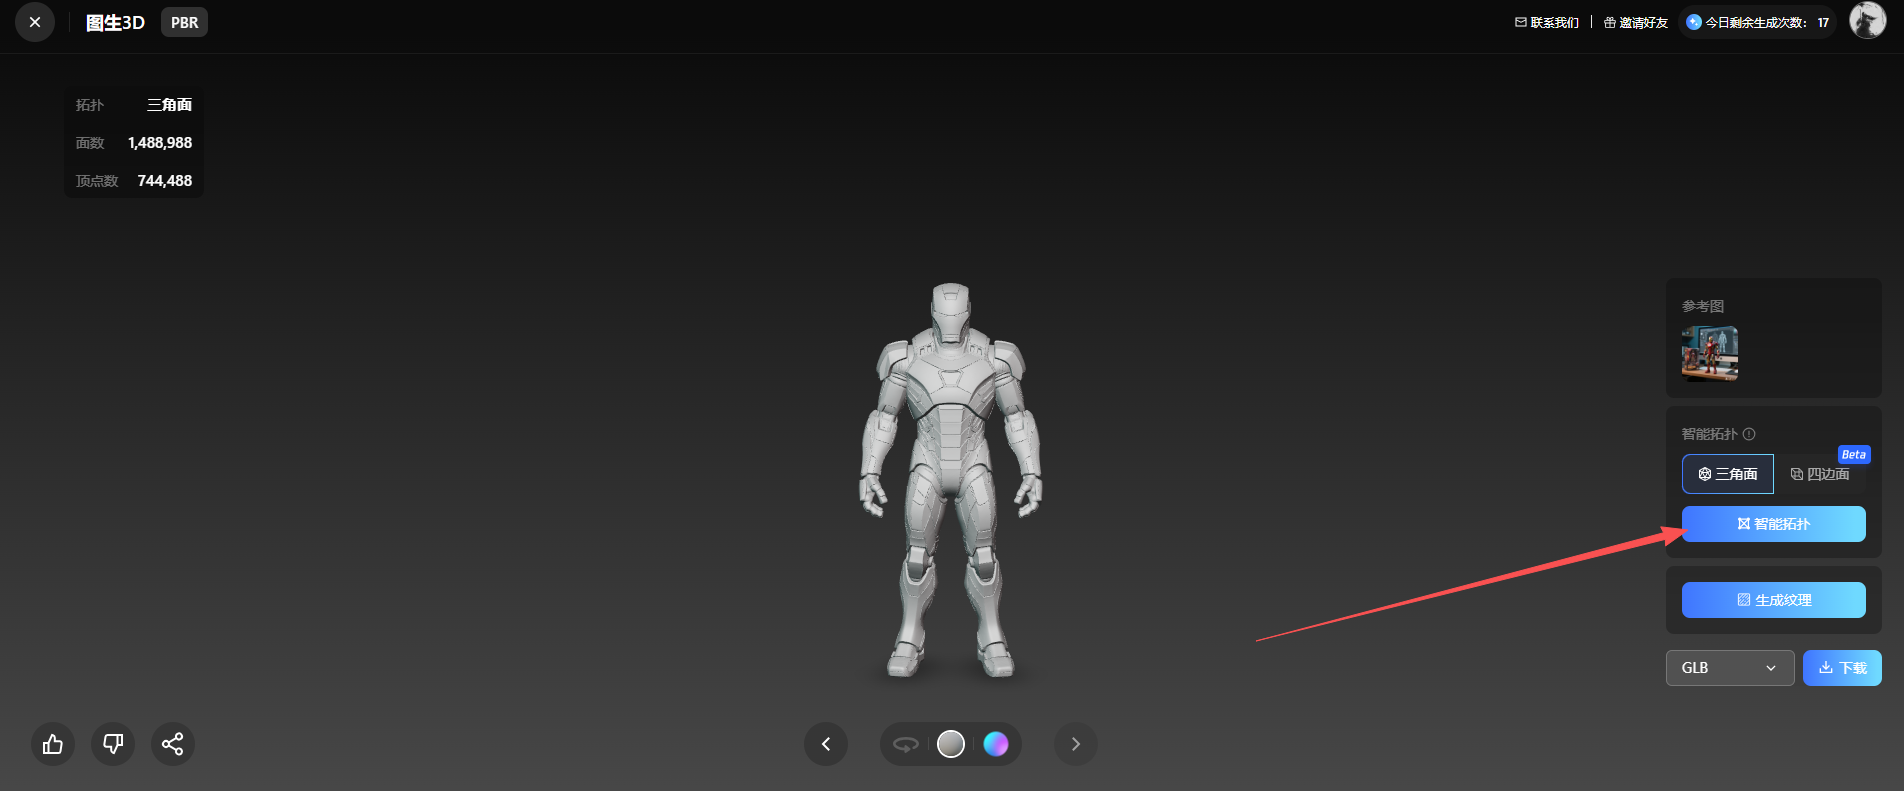This screenshot has width=1904, height=791.
Task: Toggle auto-rotate icon in view toolbar
Action: (x=905, y=744)
